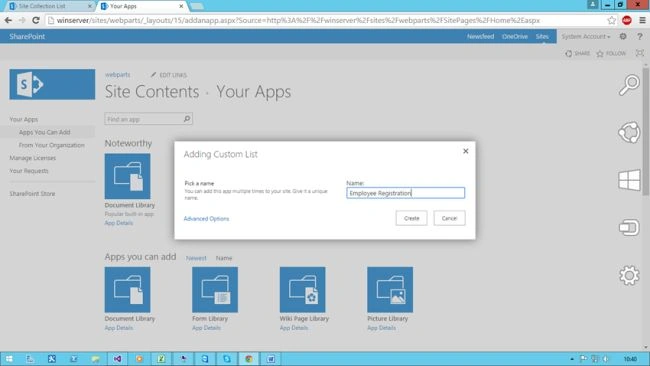
Task: Toggle focus on content icon
Action: point(640,53)
